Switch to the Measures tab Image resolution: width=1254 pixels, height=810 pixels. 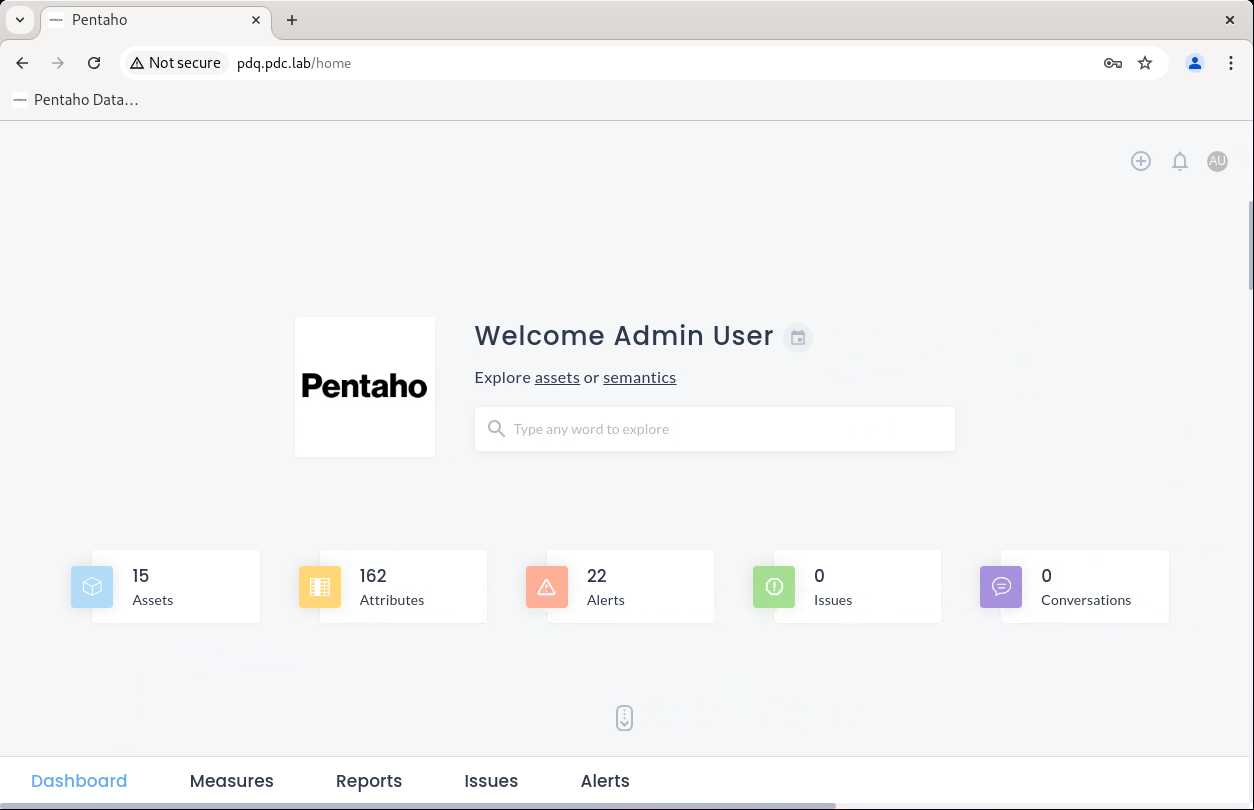(231, 781)
